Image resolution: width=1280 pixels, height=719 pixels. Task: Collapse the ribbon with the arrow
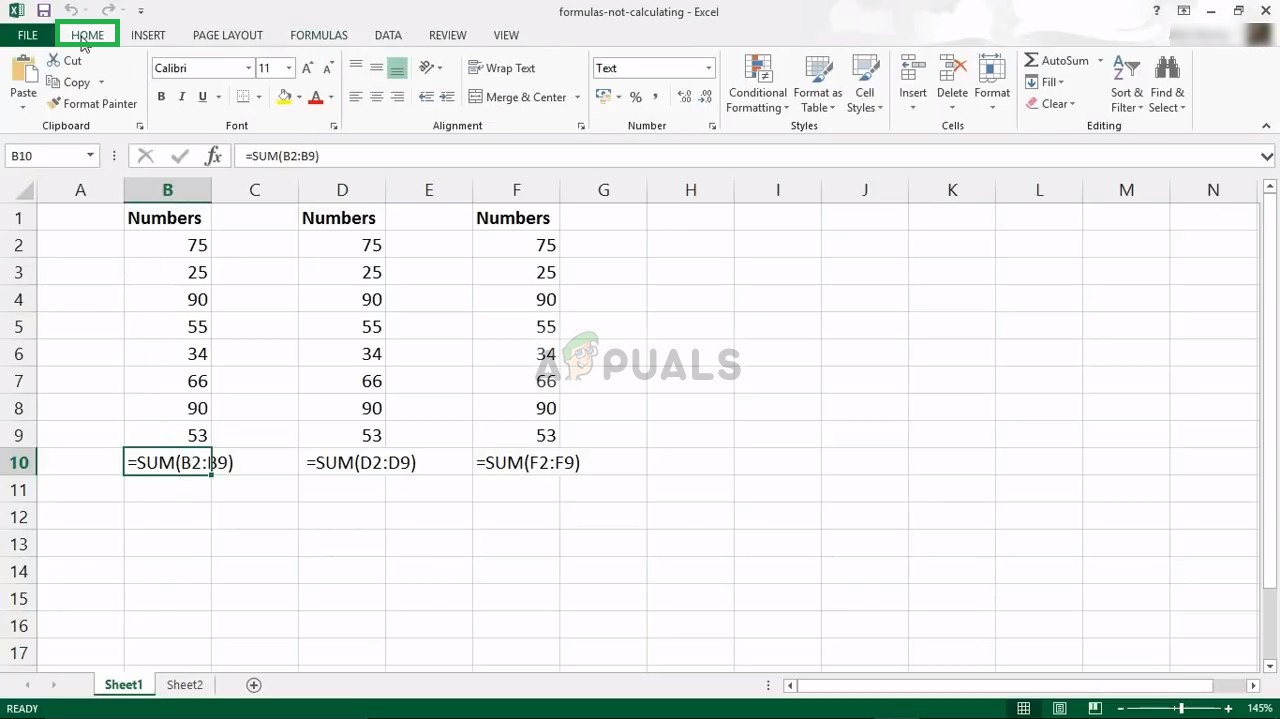(1266, 126)
